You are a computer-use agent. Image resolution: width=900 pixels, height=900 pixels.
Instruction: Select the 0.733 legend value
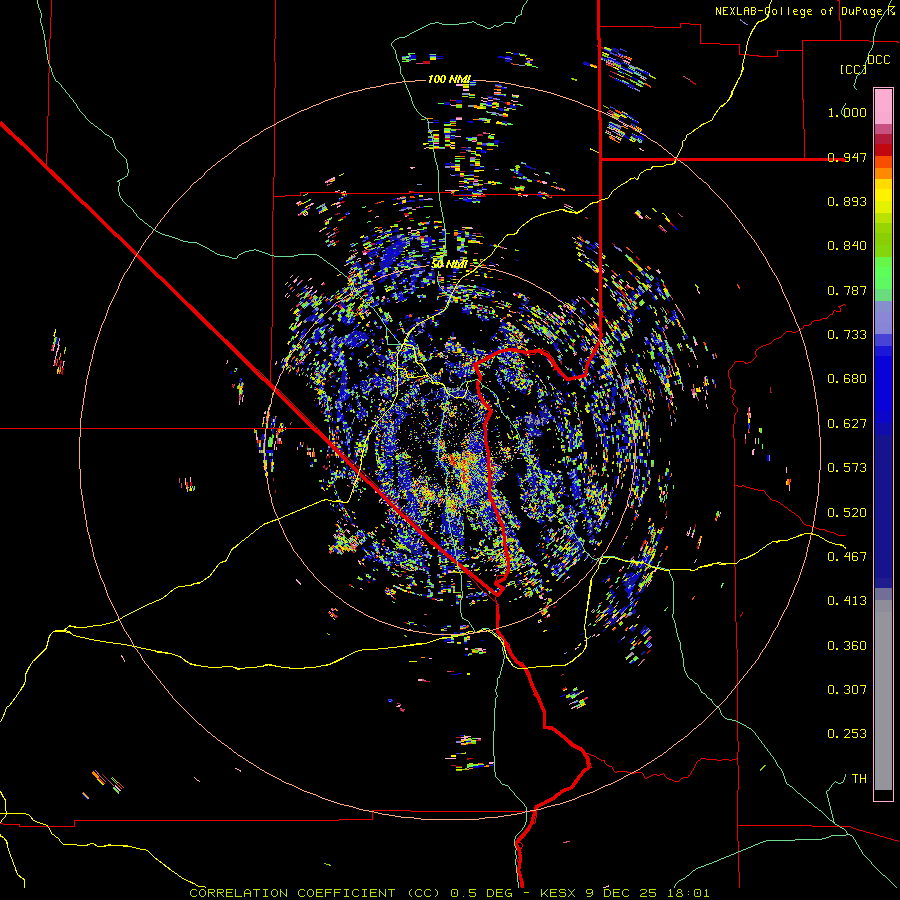pyautogui.click(x=847, y=335)
